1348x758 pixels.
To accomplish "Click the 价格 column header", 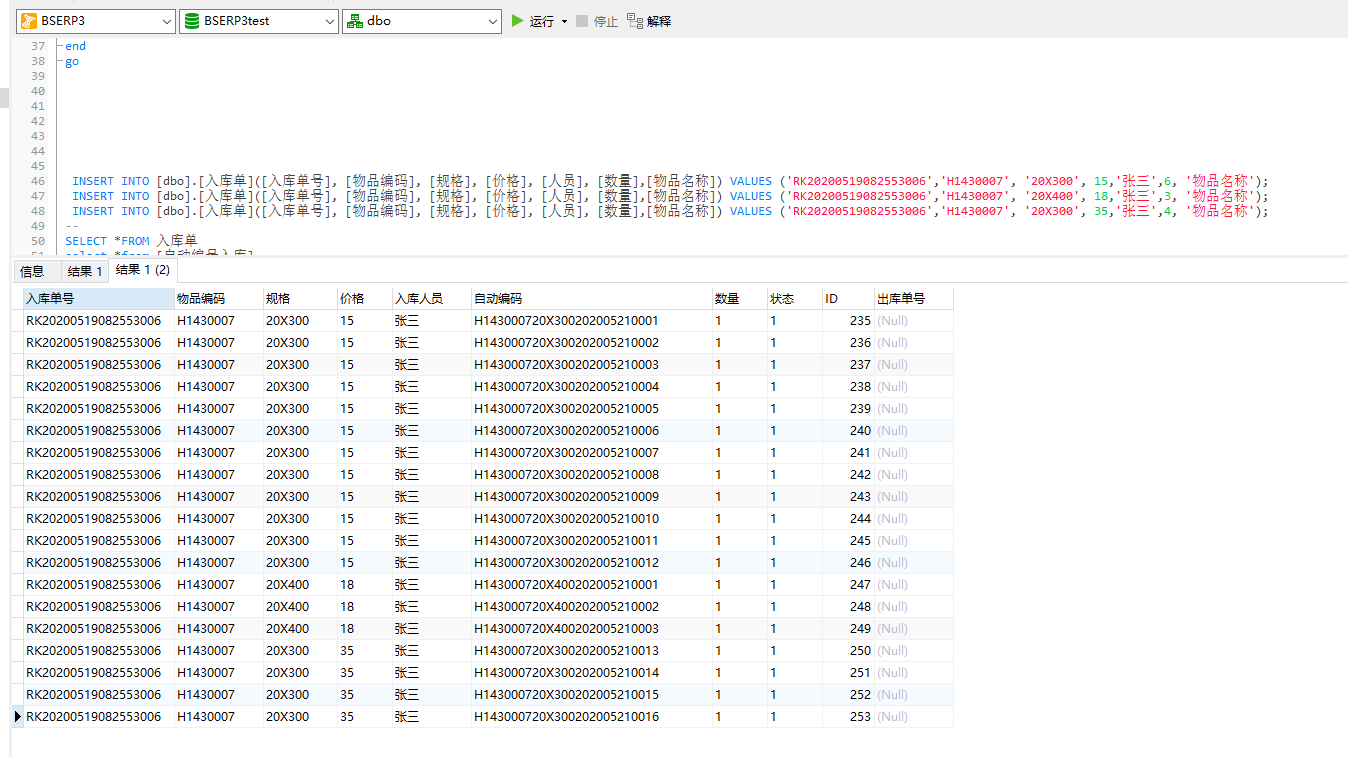I will tap(364, 298).
